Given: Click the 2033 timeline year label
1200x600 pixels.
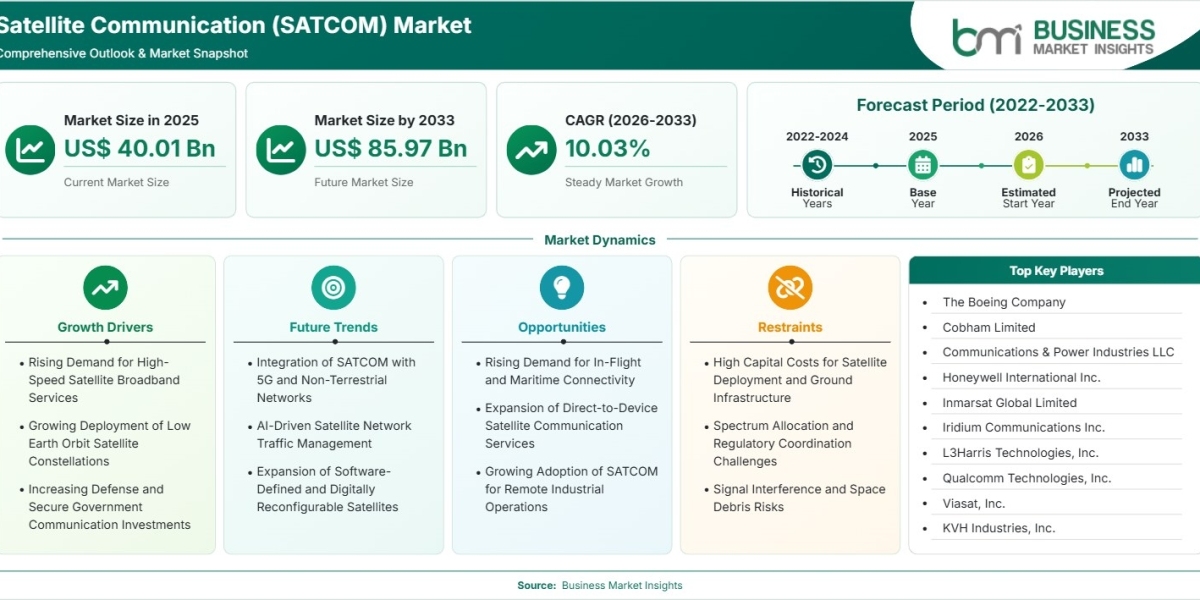Looking at the screenshot, I should (x=1134, y=136).
